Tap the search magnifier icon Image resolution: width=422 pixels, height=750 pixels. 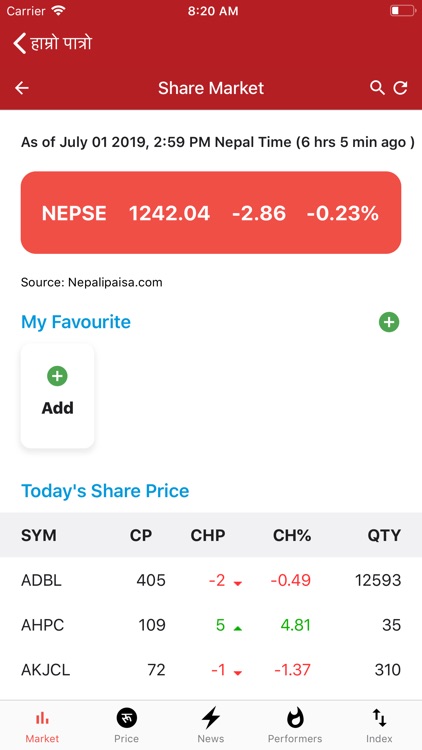(x=377, y=88)
